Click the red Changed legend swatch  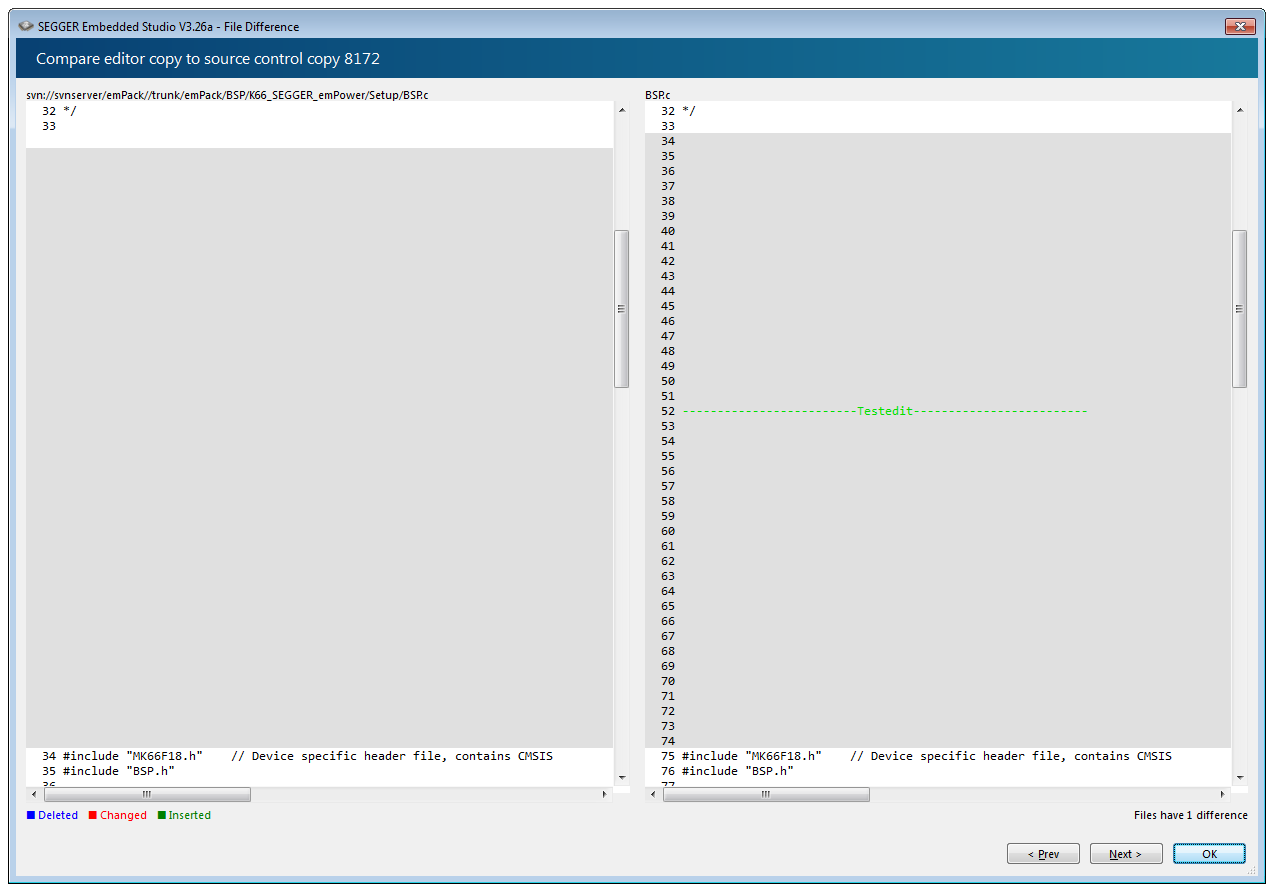93,815
